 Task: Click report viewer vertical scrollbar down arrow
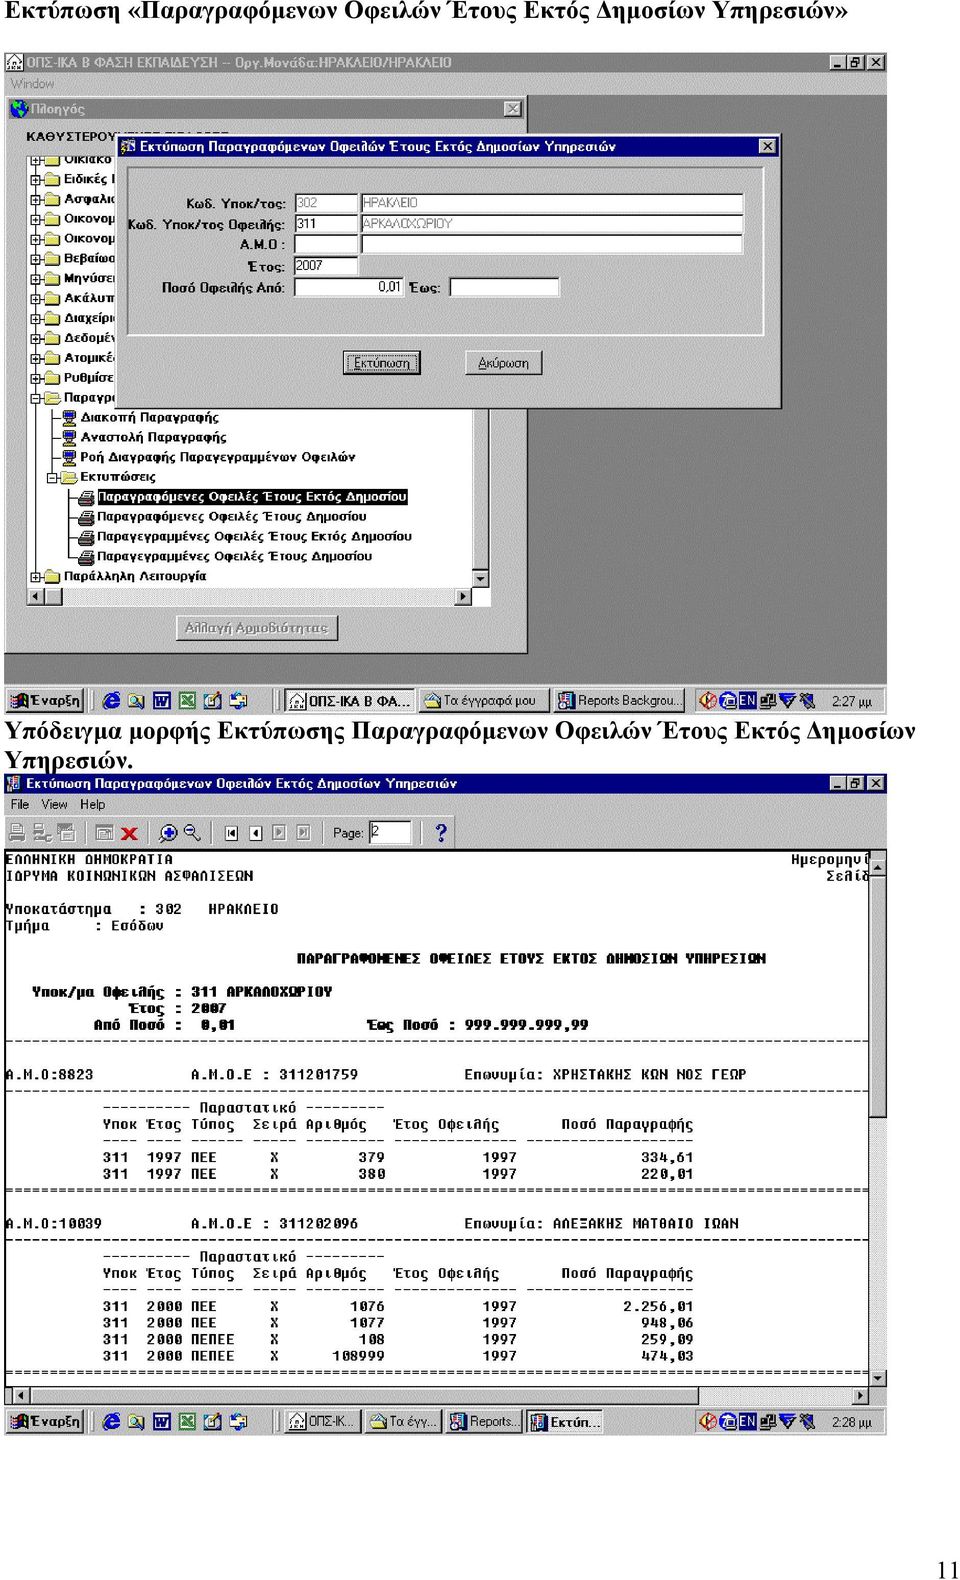click(878, 1378)
